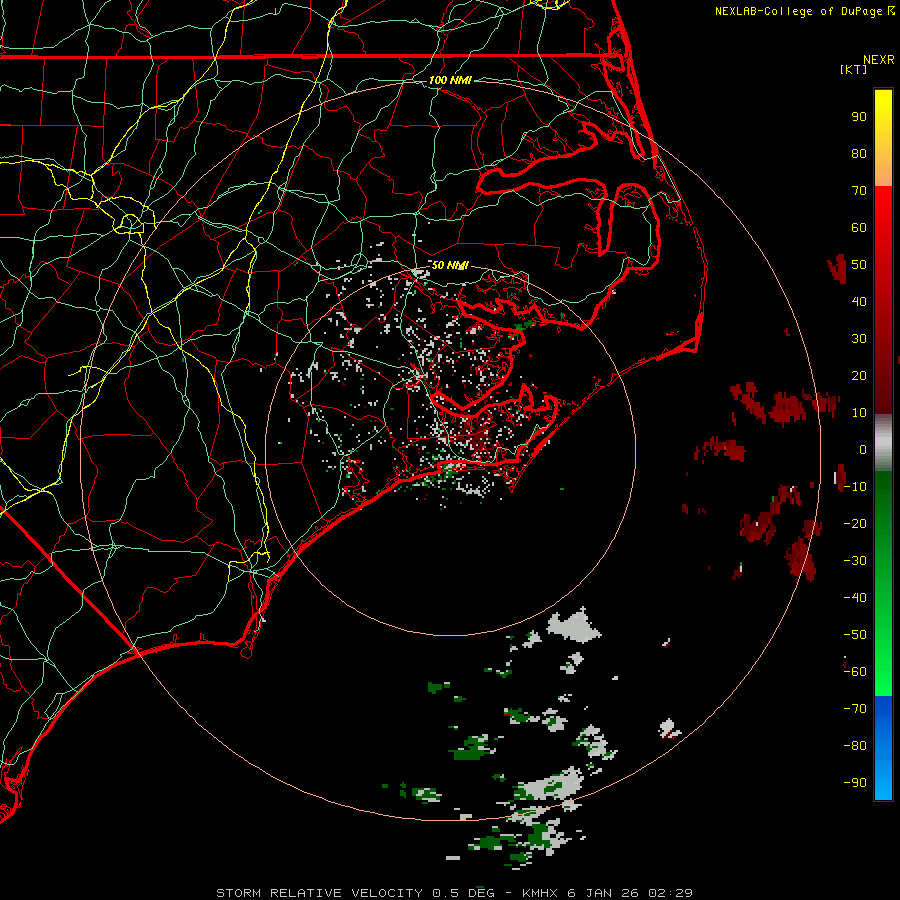
Task: Click the [KT] units label above the color scale
Action: (x=853, y=69)
